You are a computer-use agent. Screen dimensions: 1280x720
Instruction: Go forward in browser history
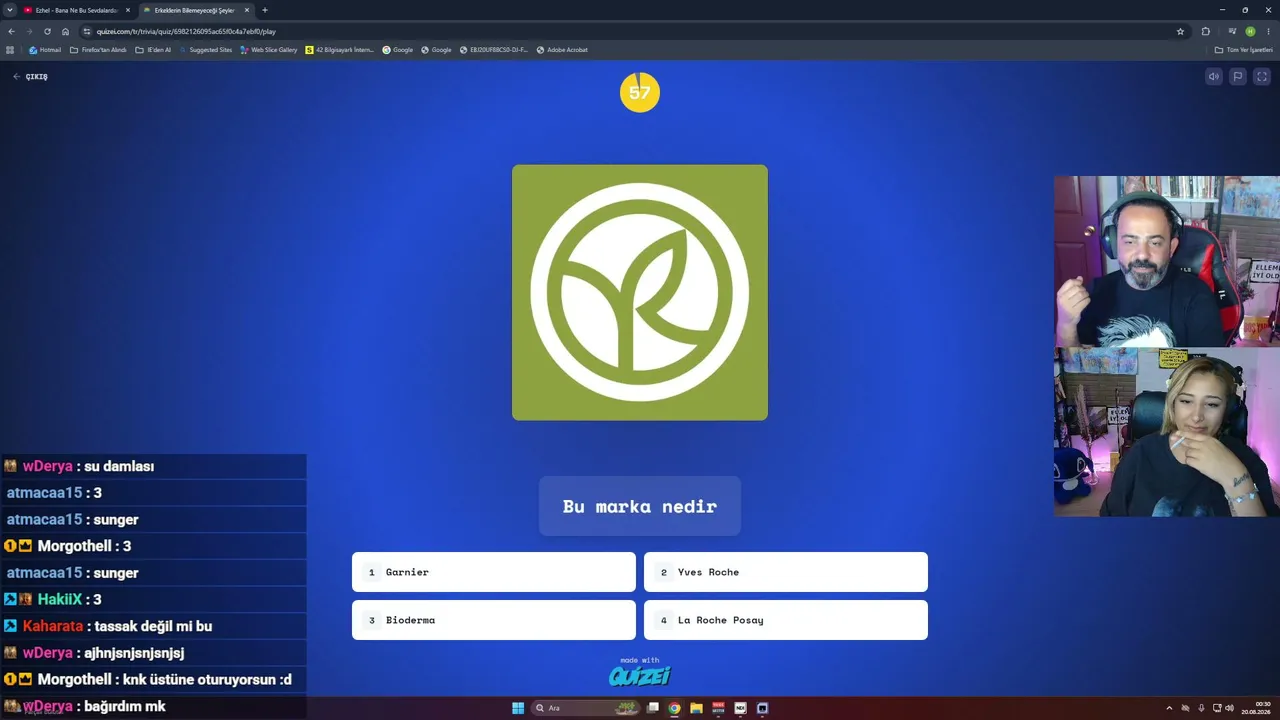pos(29,31)
